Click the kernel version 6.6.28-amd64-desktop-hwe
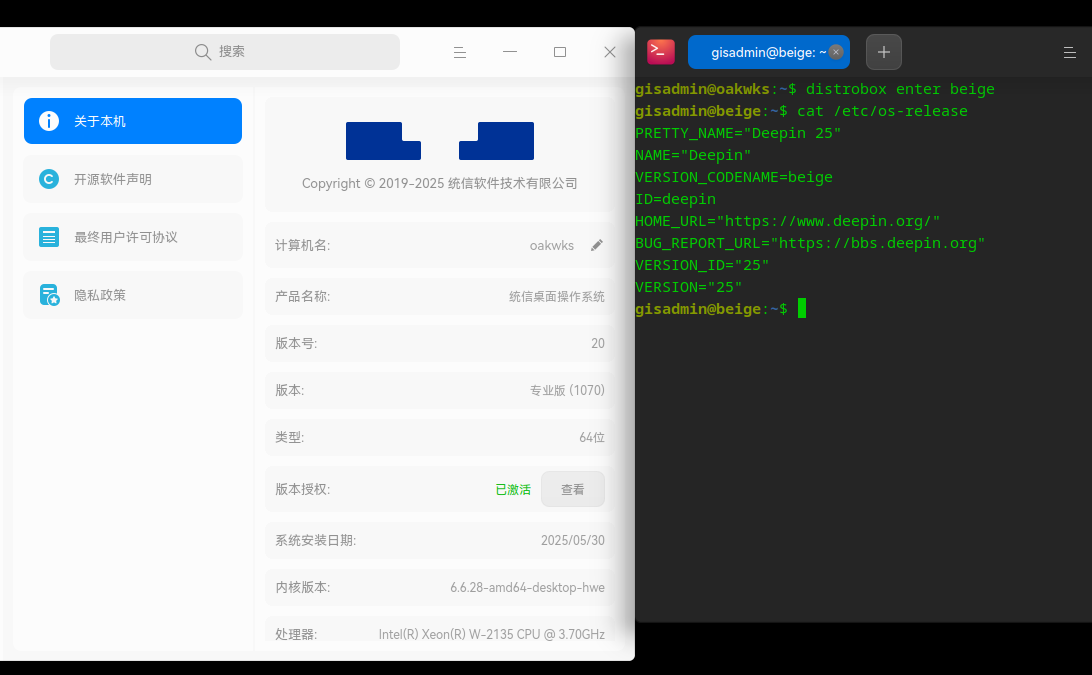Viewport: 1092px width, 675px height. click(x=527, y=587)
